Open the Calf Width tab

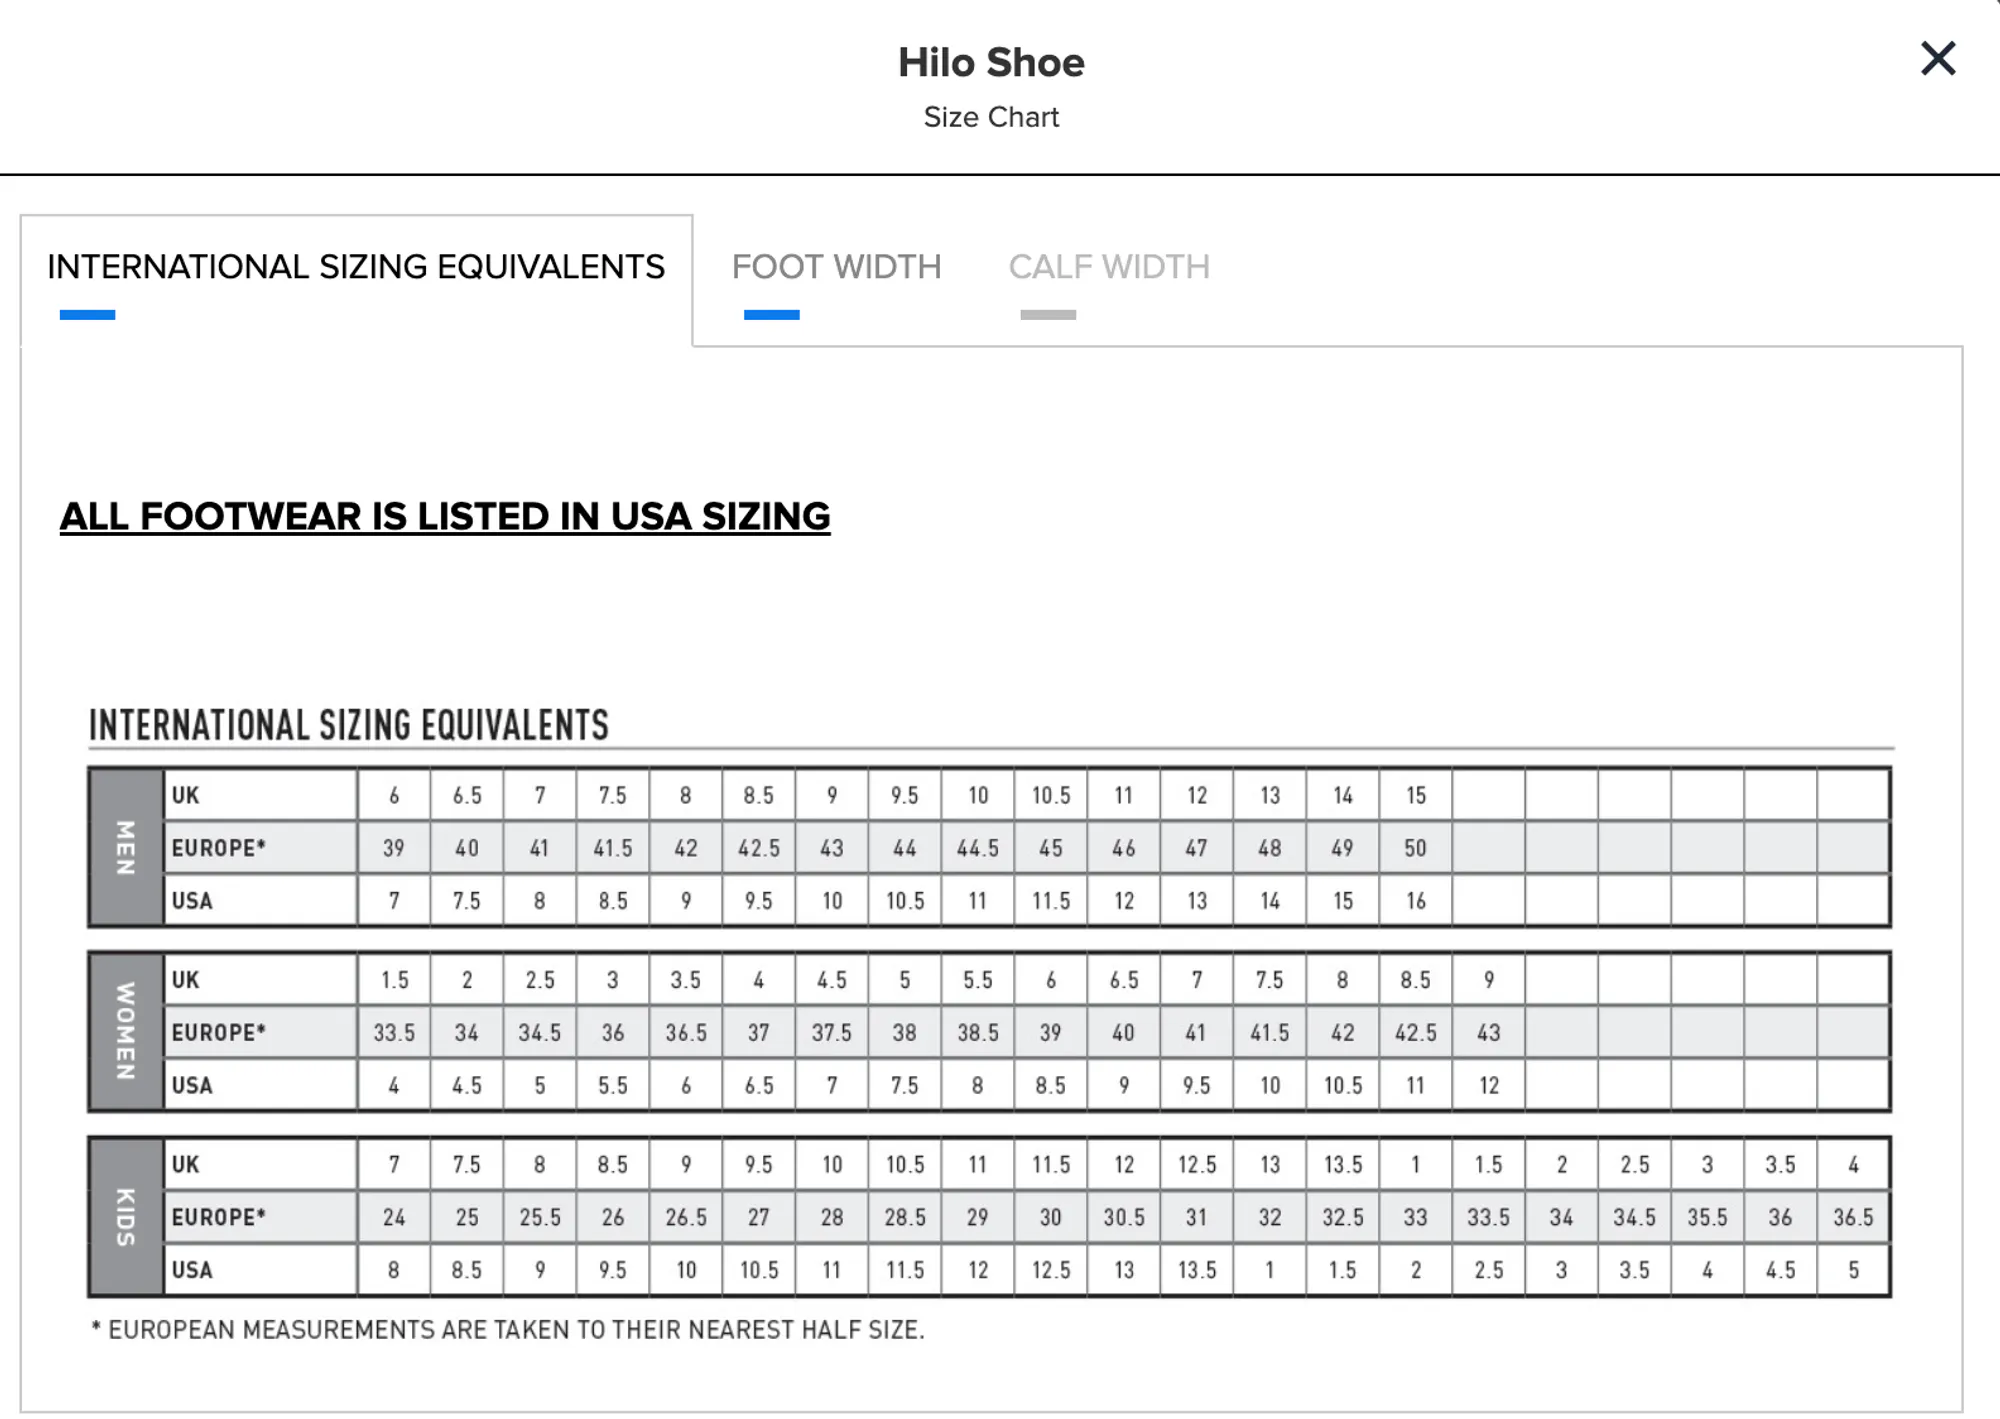tap(1108, 267)
